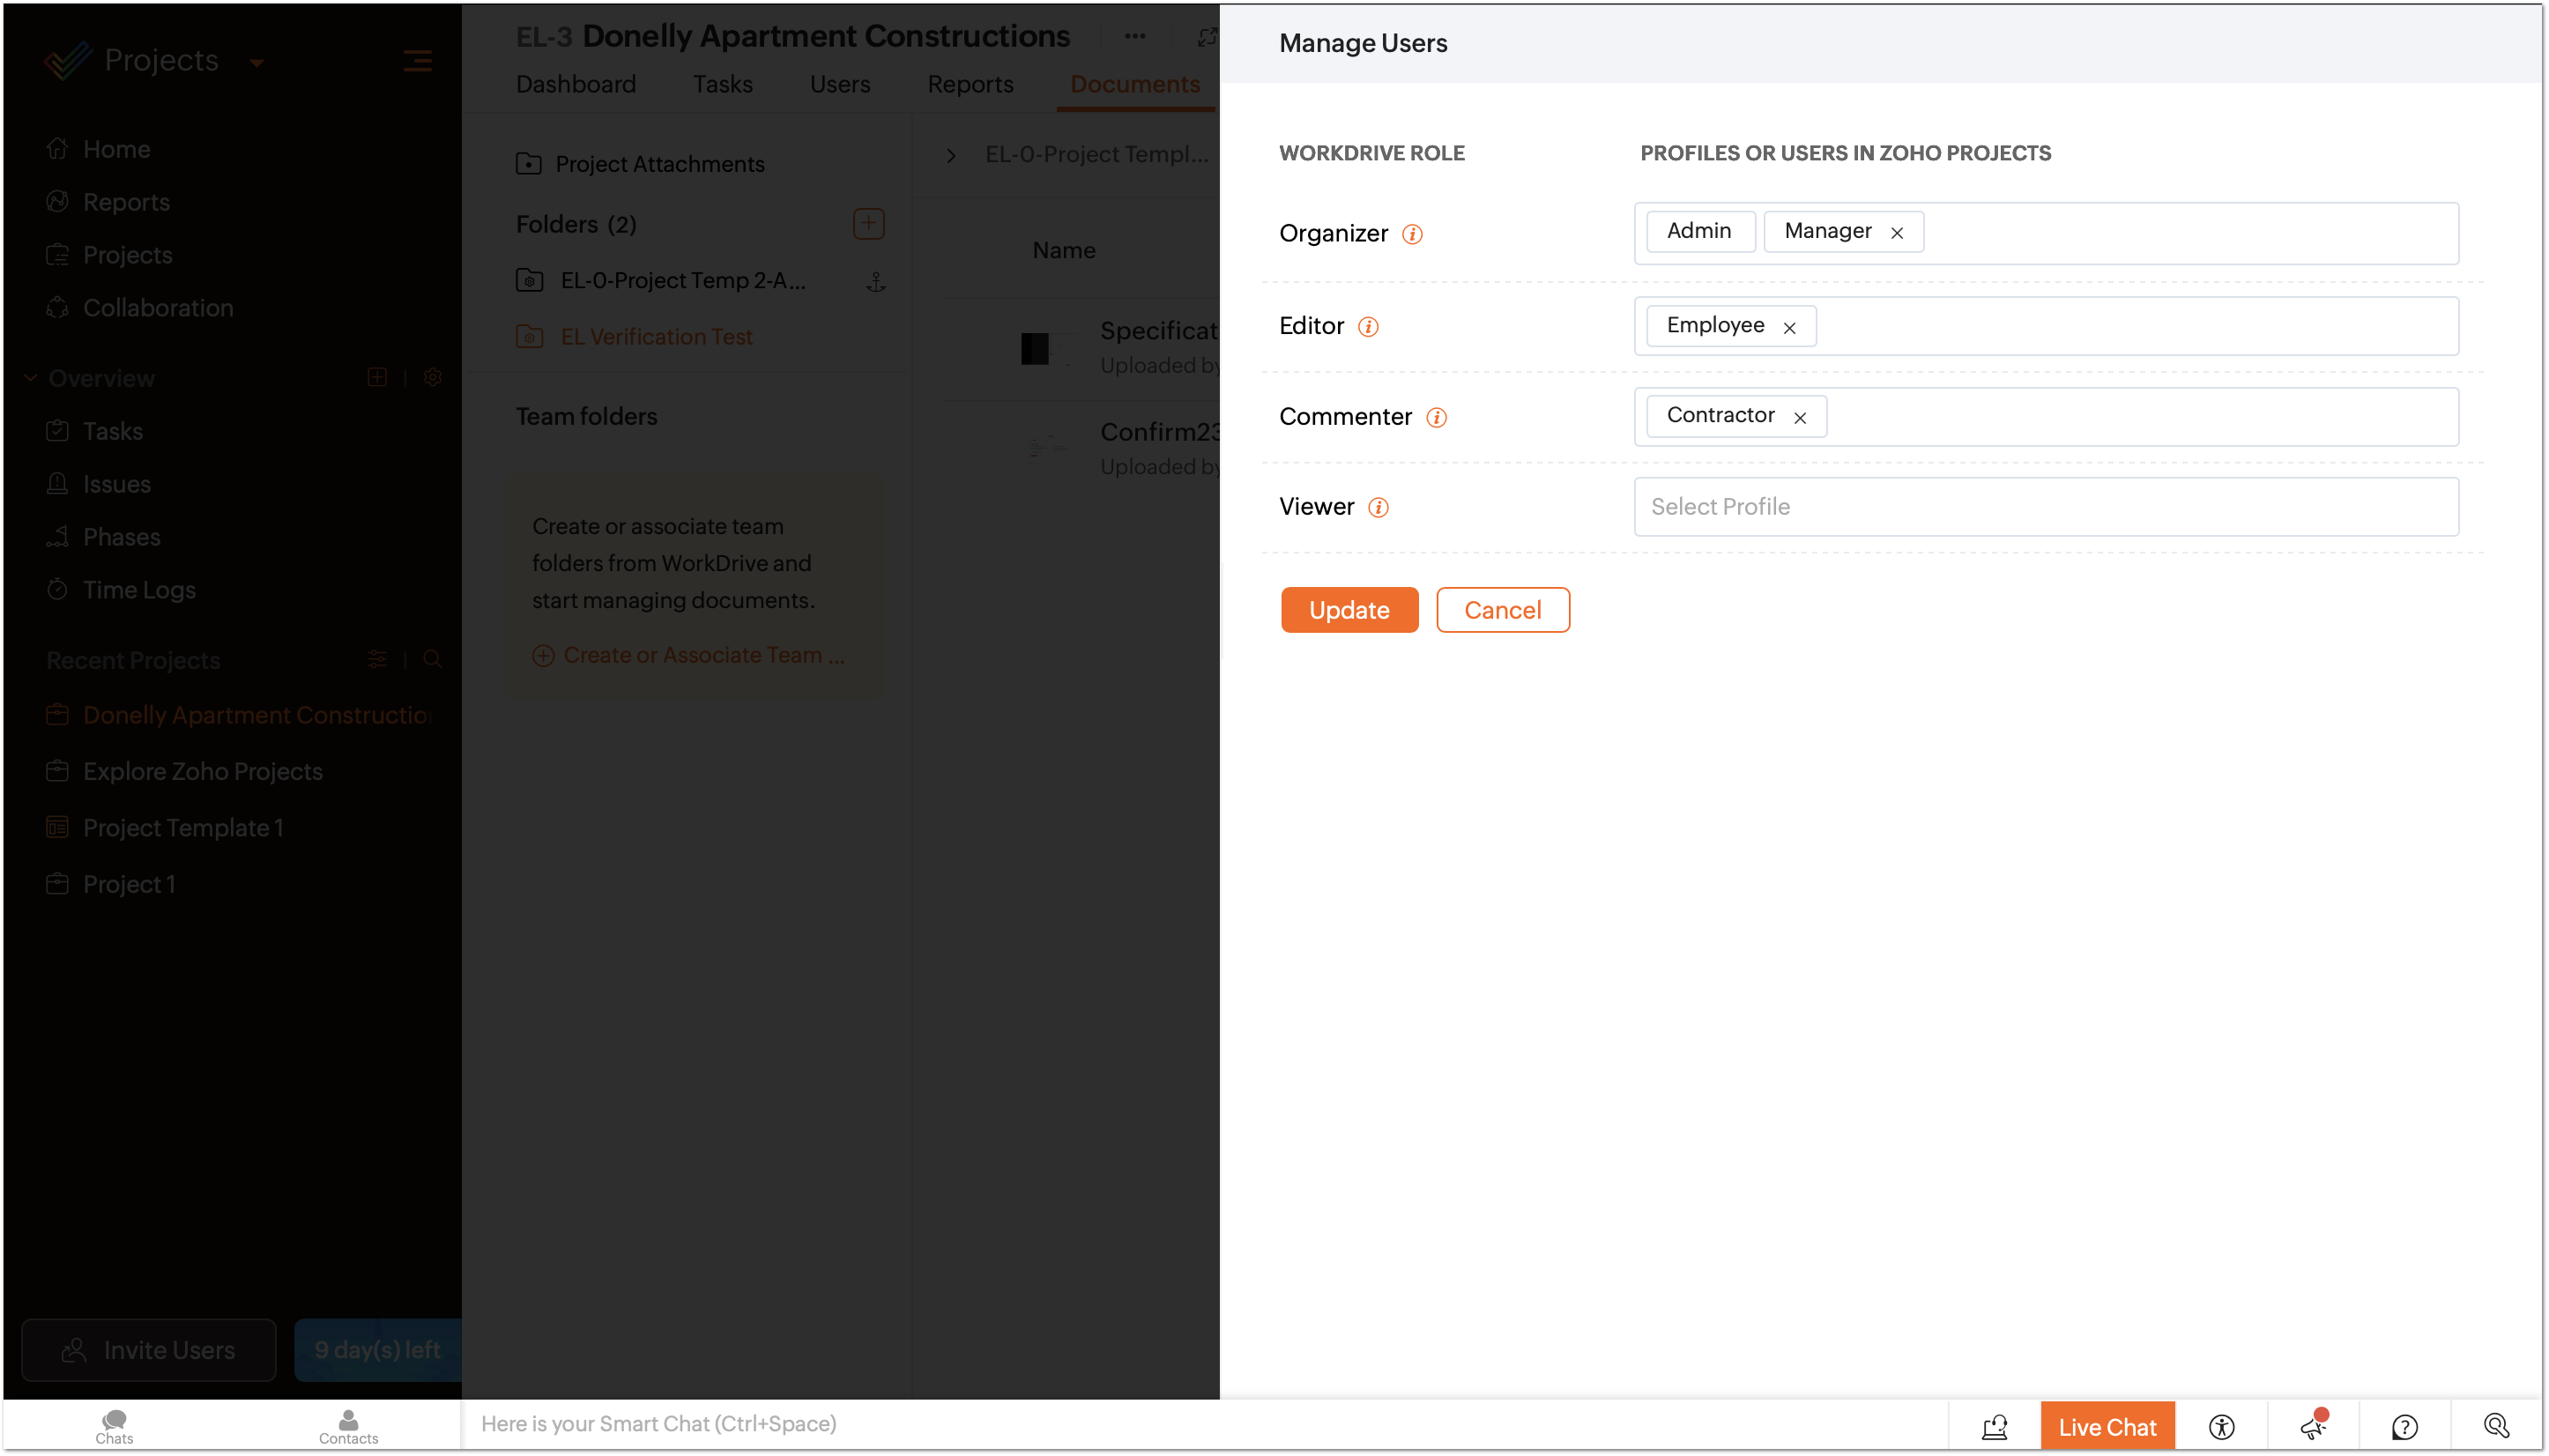Open the Chats tab in bottom bar
This screenshot has width=2549, height=1456.
pyautogui.click(x=114, y=1426)
